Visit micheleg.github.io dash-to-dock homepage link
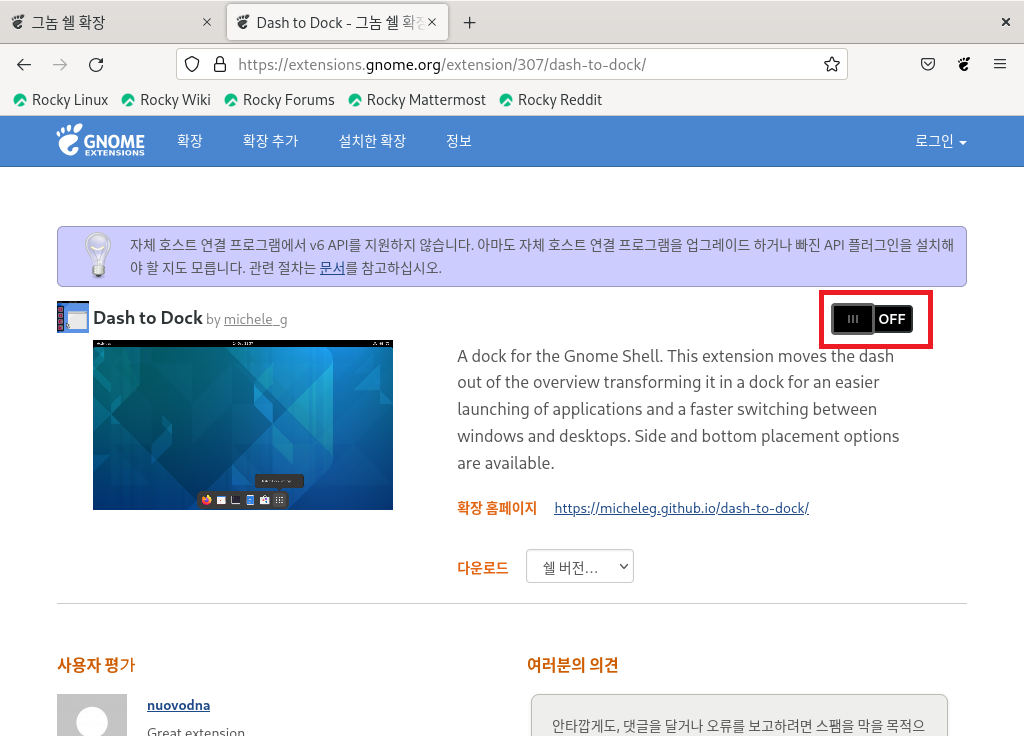Screen dimensions: 1024x736 point(681,508)
